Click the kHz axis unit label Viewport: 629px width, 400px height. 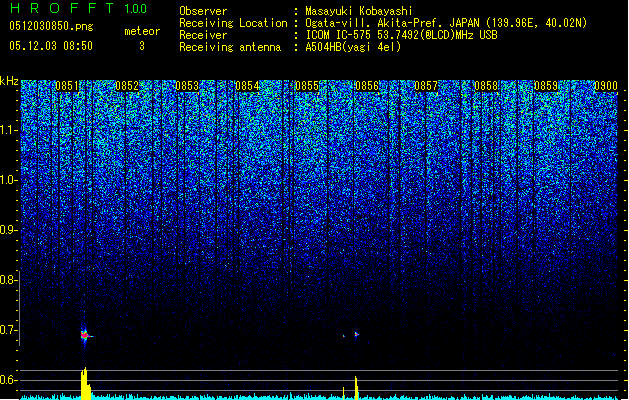[9, 81]
